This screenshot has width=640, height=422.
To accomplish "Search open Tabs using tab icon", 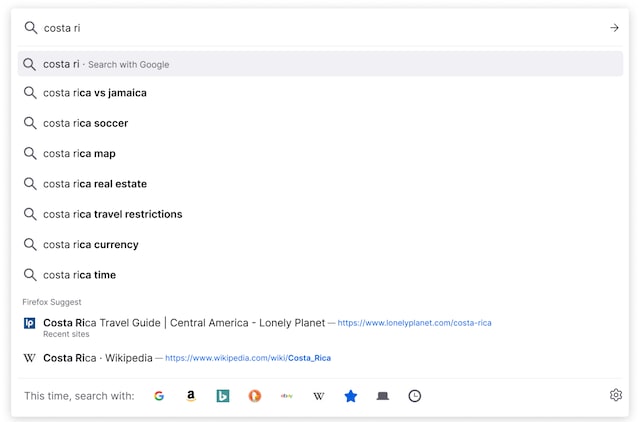I will (x=383, y=396).
